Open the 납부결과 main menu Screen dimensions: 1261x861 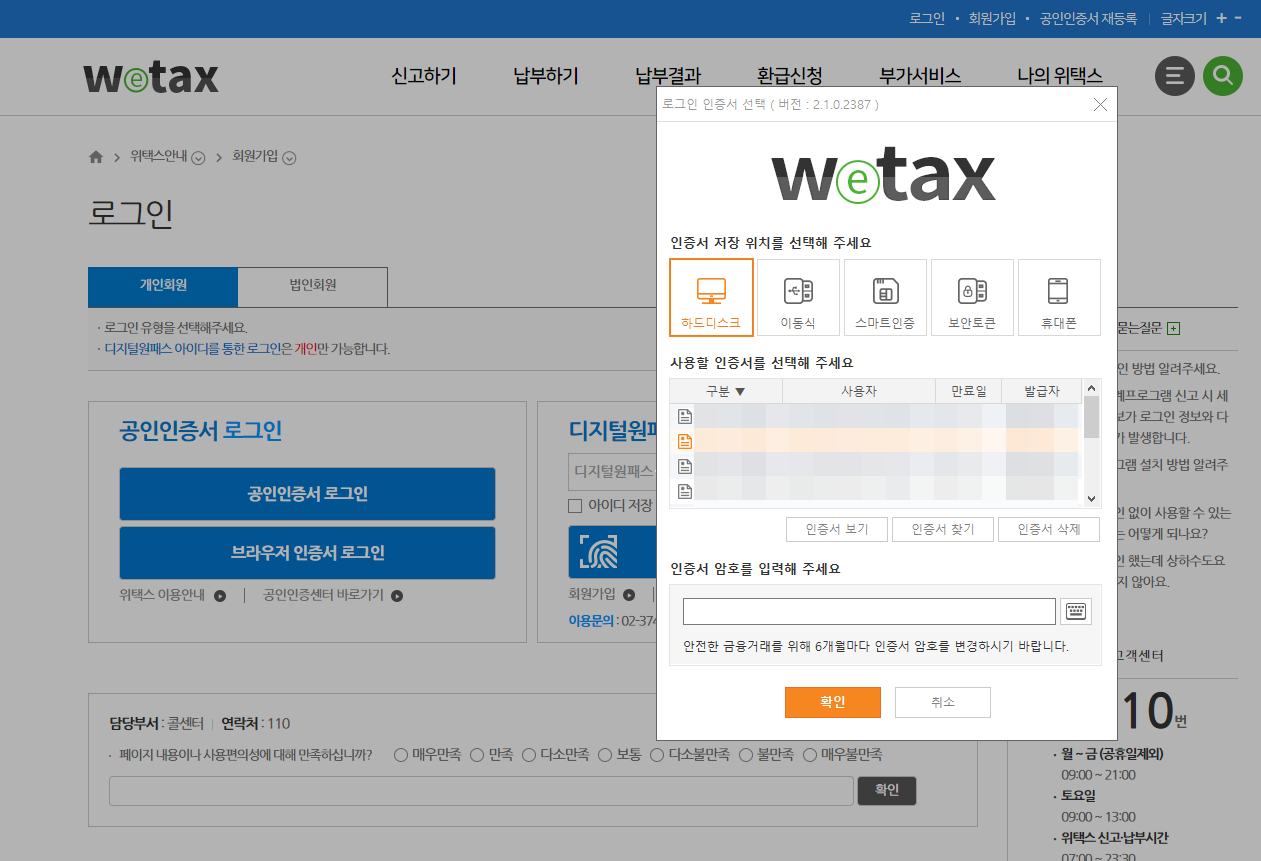(x=668, y=76)
